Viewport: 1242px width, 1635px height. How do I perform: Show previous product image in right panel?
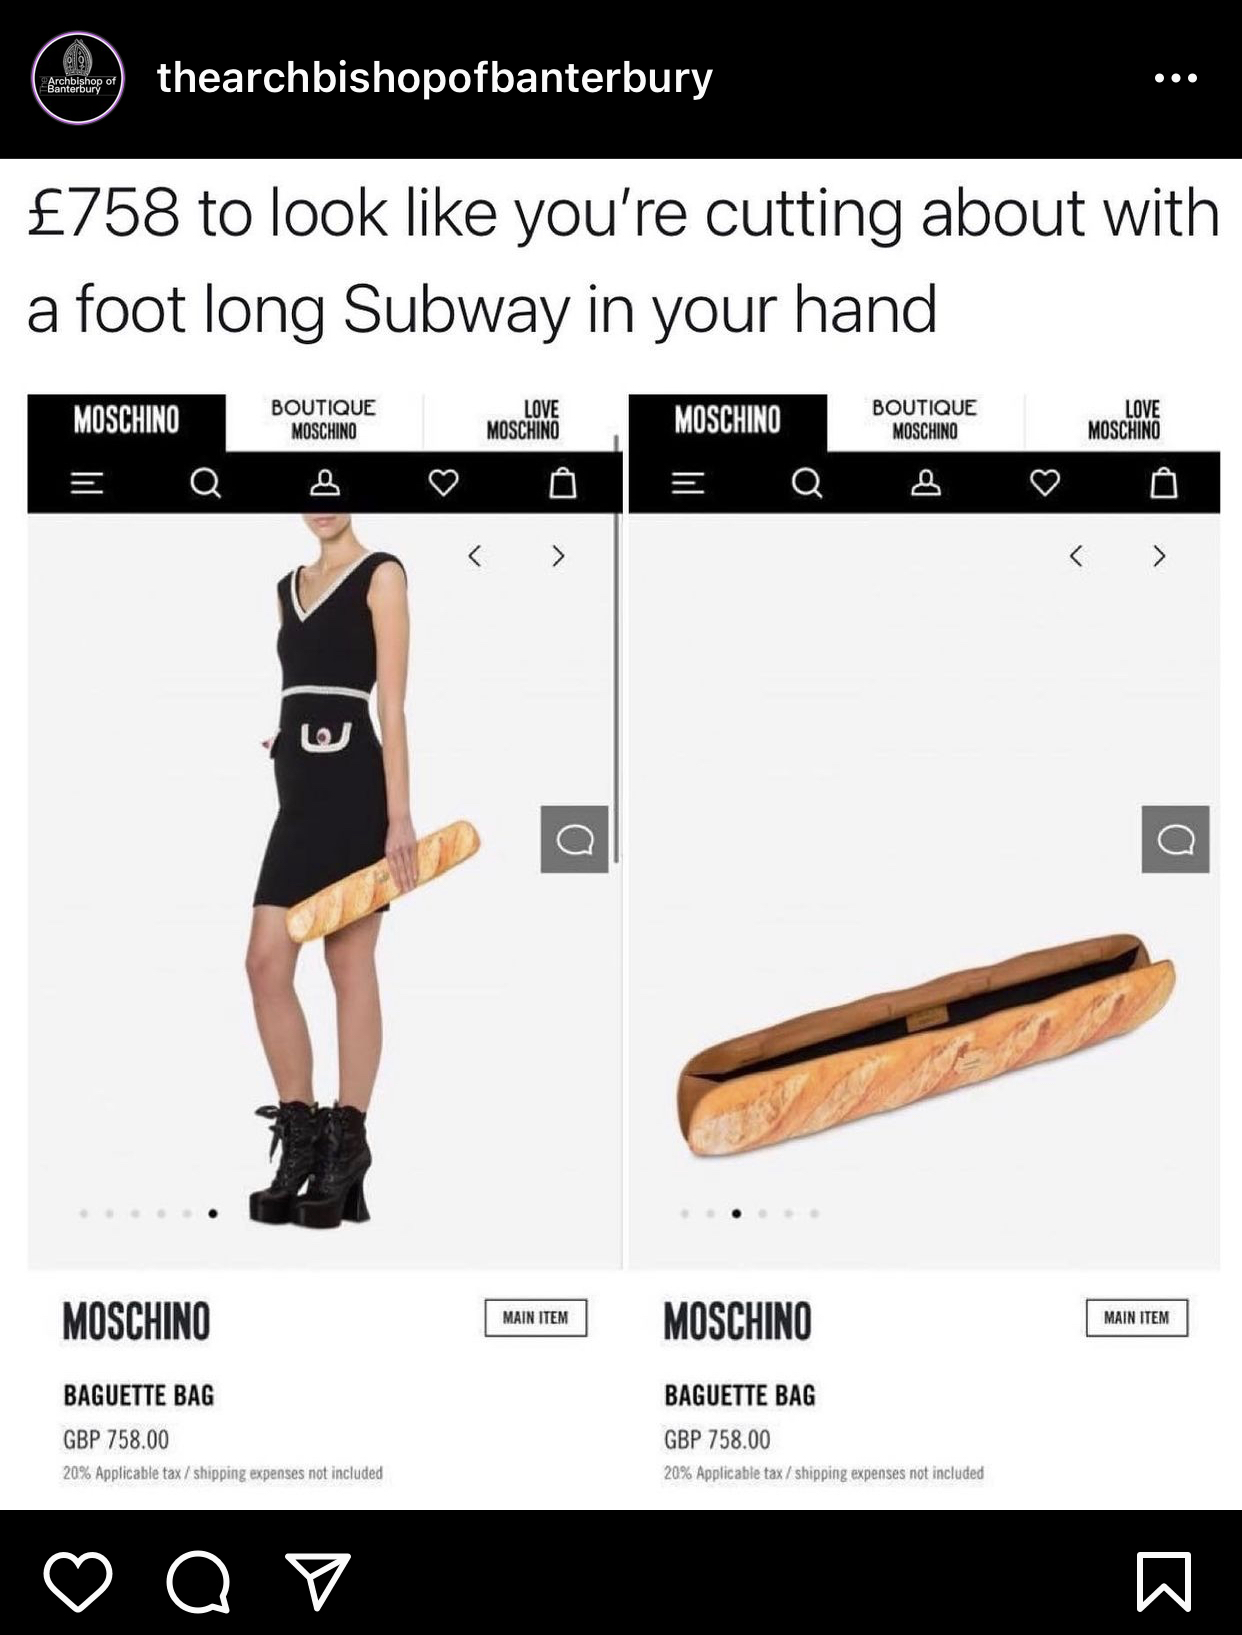coord(1076,556)
